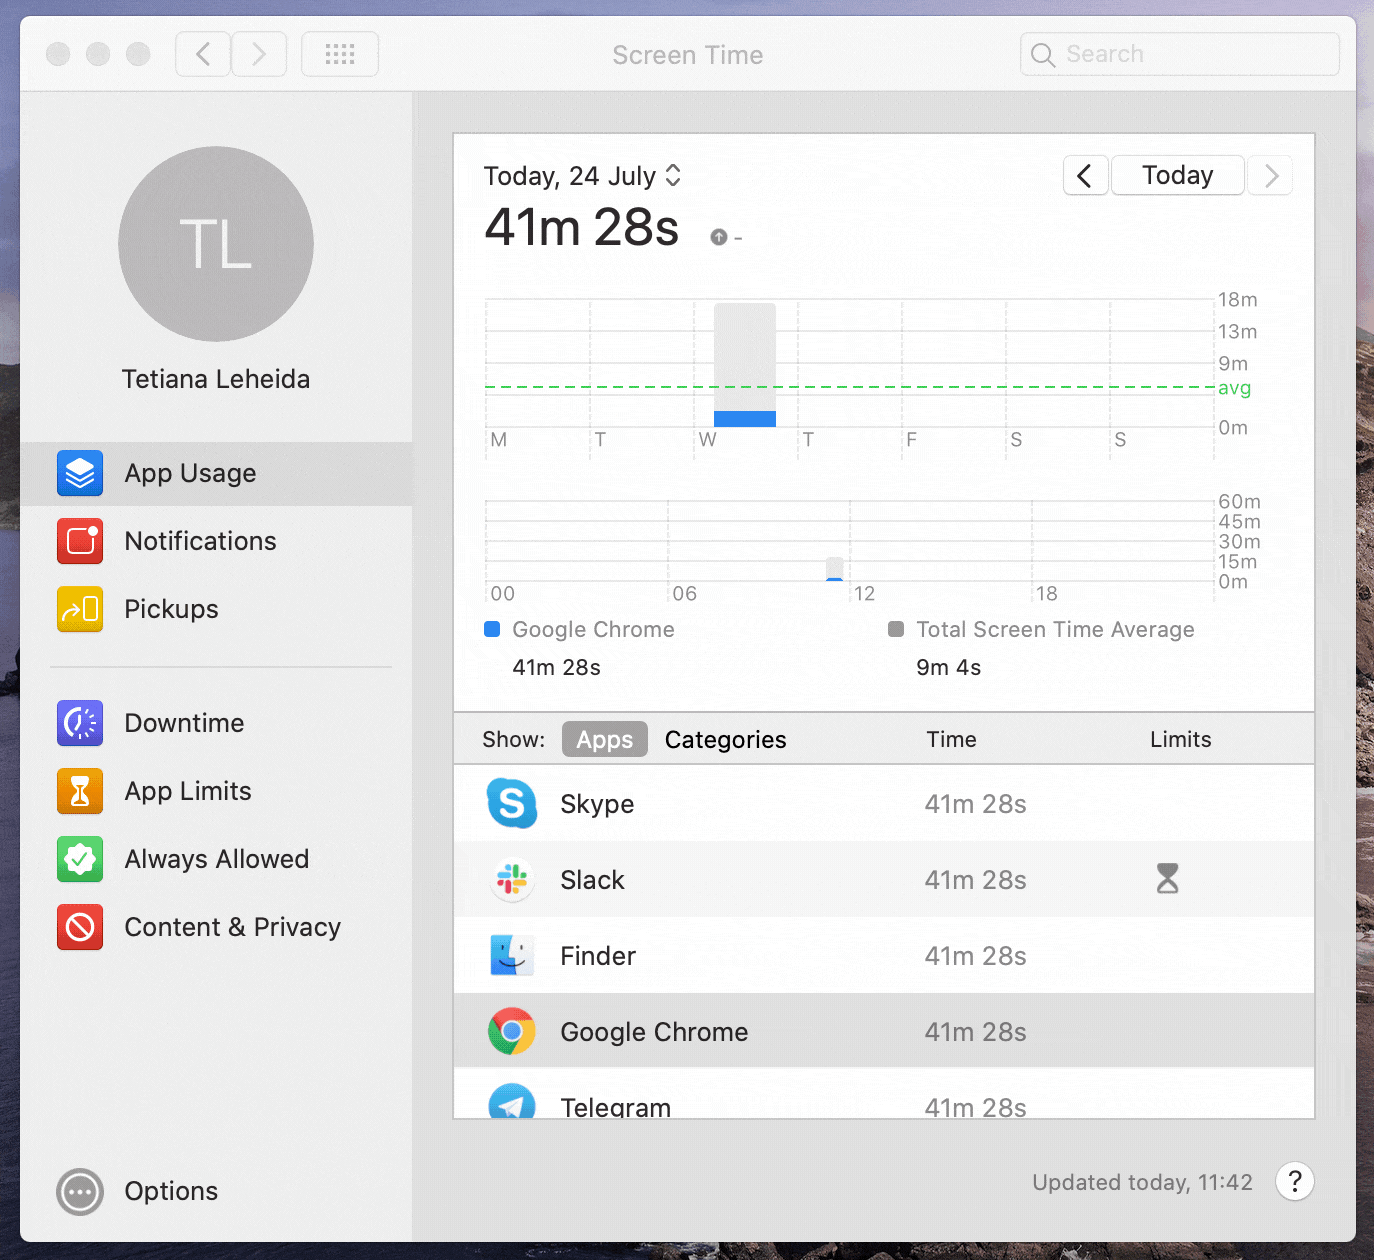The width and height of the screenshot is (1374, 1260).
Task: Click the 9m 4s average value
Action: click(949, 667)
